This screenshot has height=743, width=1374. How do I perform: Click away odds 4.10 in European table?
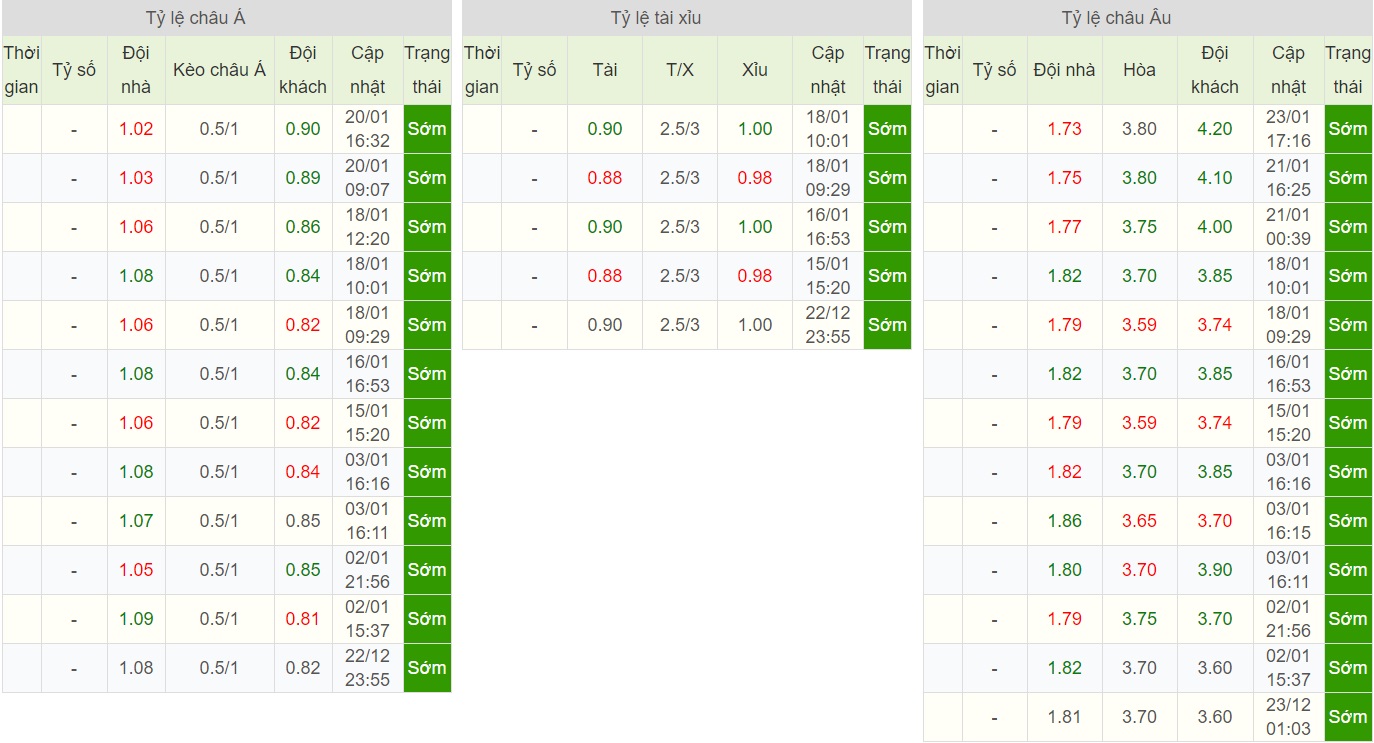[1215, 178]
